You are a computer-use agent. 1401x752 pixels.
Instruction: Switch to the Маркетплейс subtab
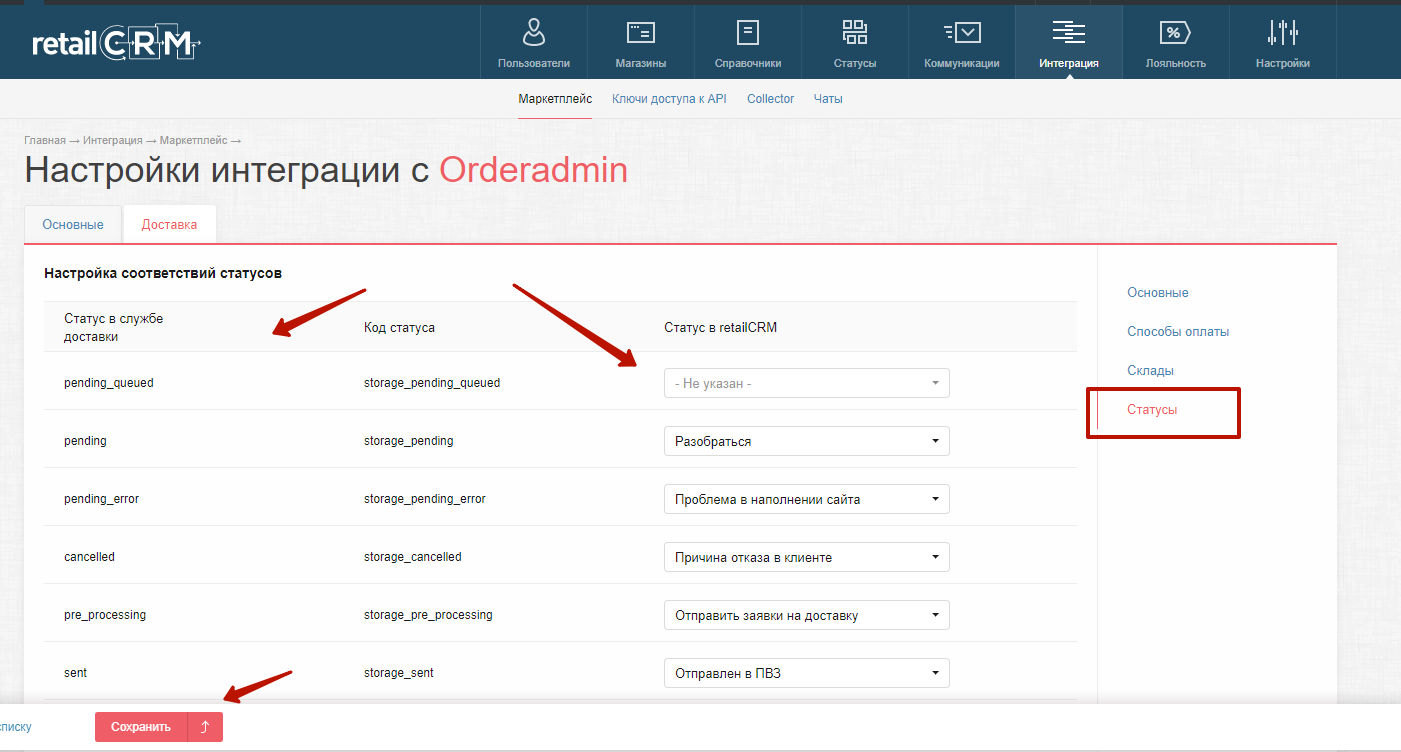[x=555, y=99]
